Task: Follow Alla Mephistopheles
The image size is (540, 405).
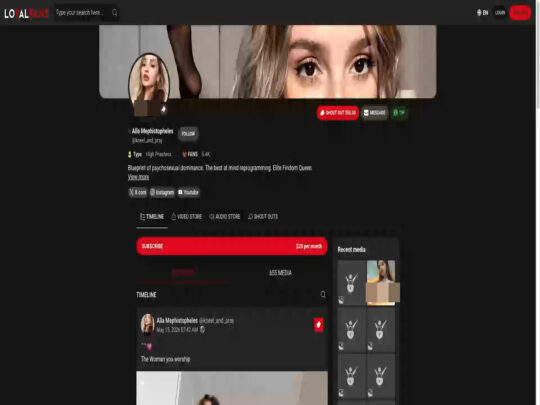Action: (x=188, y=134)
